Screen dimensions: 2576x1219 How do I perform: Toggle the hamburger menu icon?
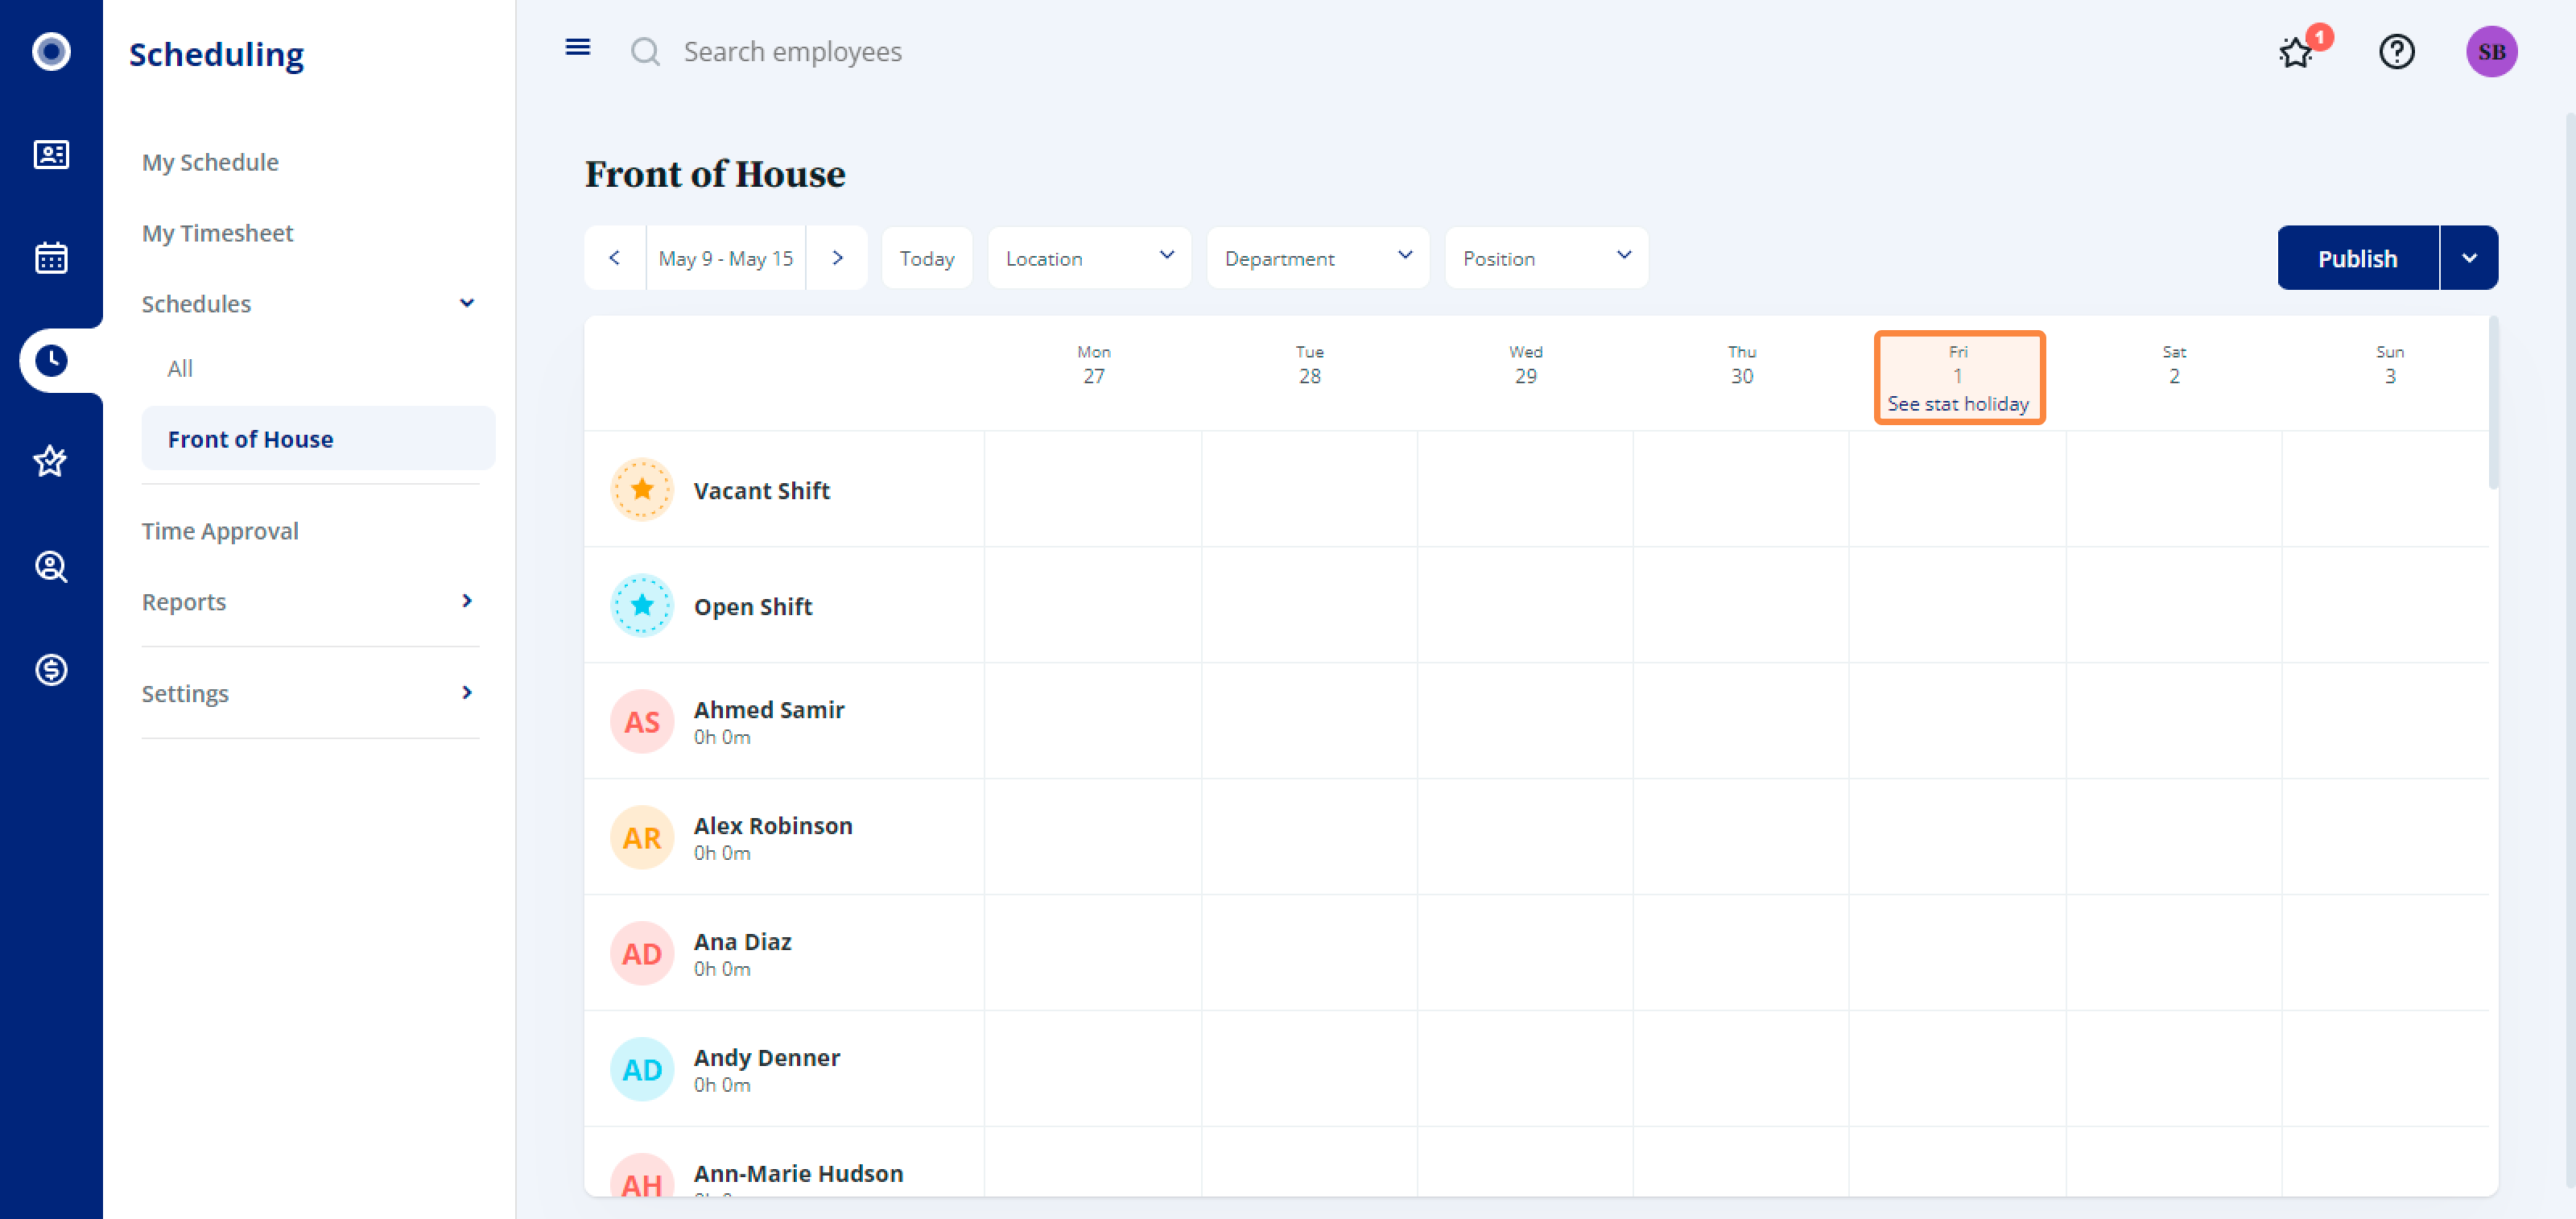point(578,48)
